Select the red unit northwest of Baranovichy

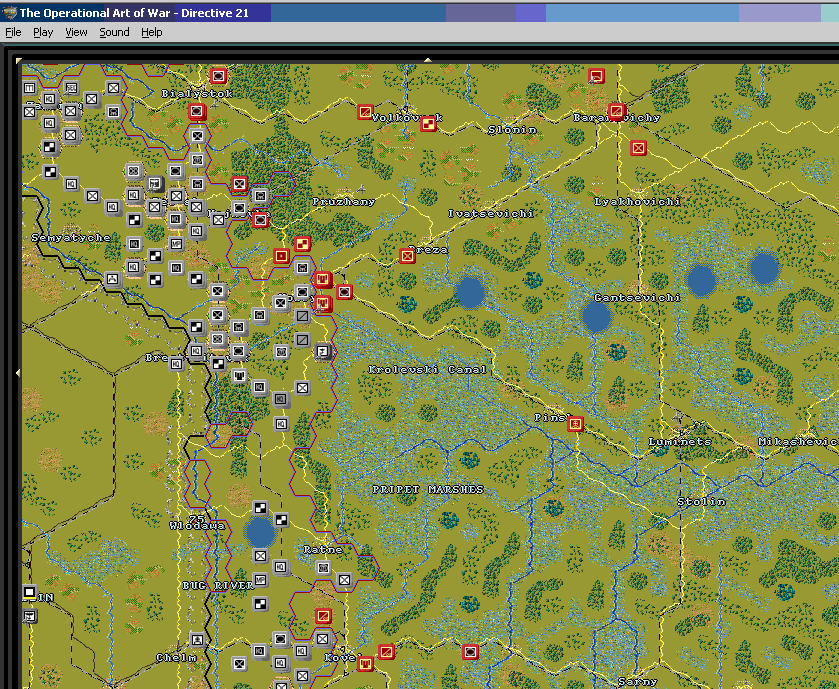[x=596, y=76]
